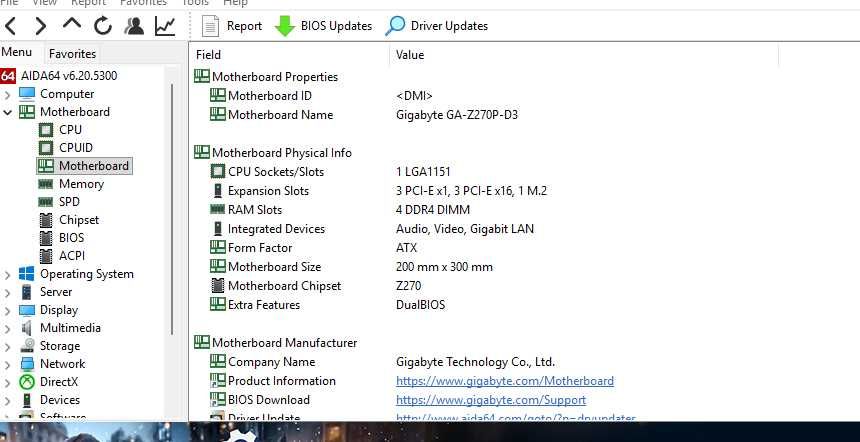Viewport: 860px width, 442px height.
Task: Collapse the Motherboard tree node
Action: click(x=7, y=112)
